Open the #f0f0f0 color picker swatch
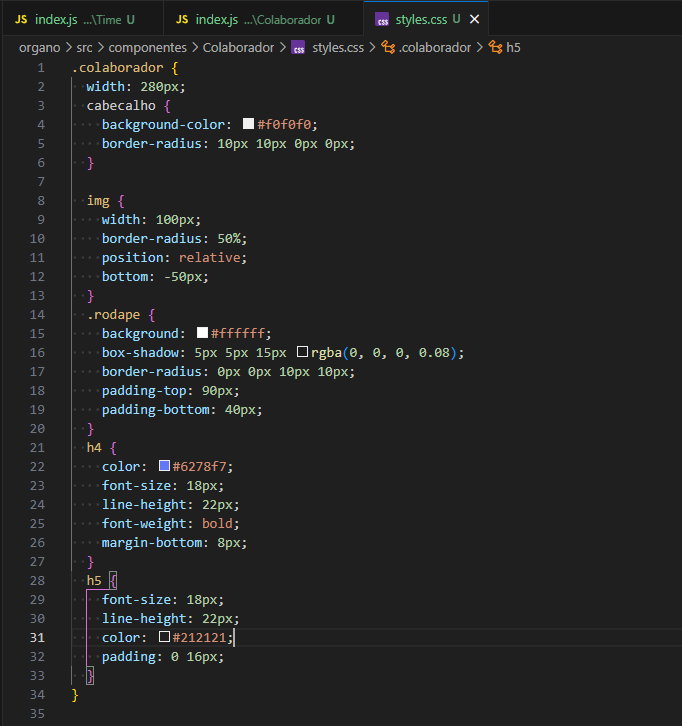The width and height of the screenshot is (682, 726). click(249, 124)
